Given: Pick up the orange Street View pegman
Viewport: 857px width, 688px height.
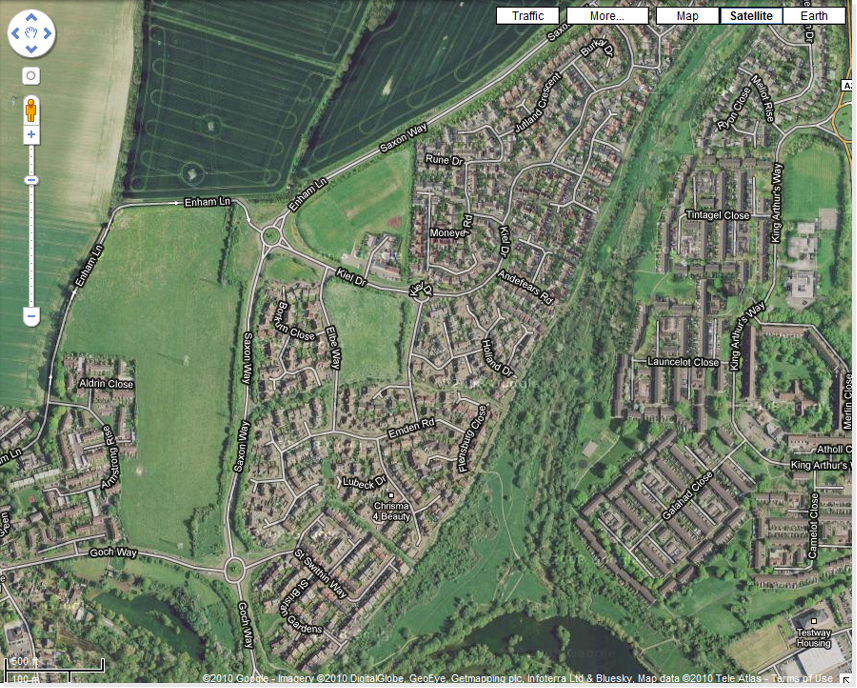Looking at the screenshot, I should click(x=31, y=111).
